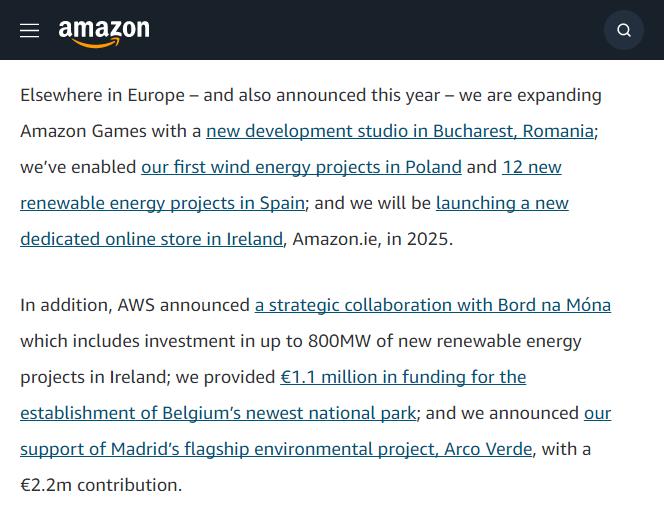The image size is (664, 508).
Task: Open the Bucharest, Romania development studio link
Action: point(400,131)
